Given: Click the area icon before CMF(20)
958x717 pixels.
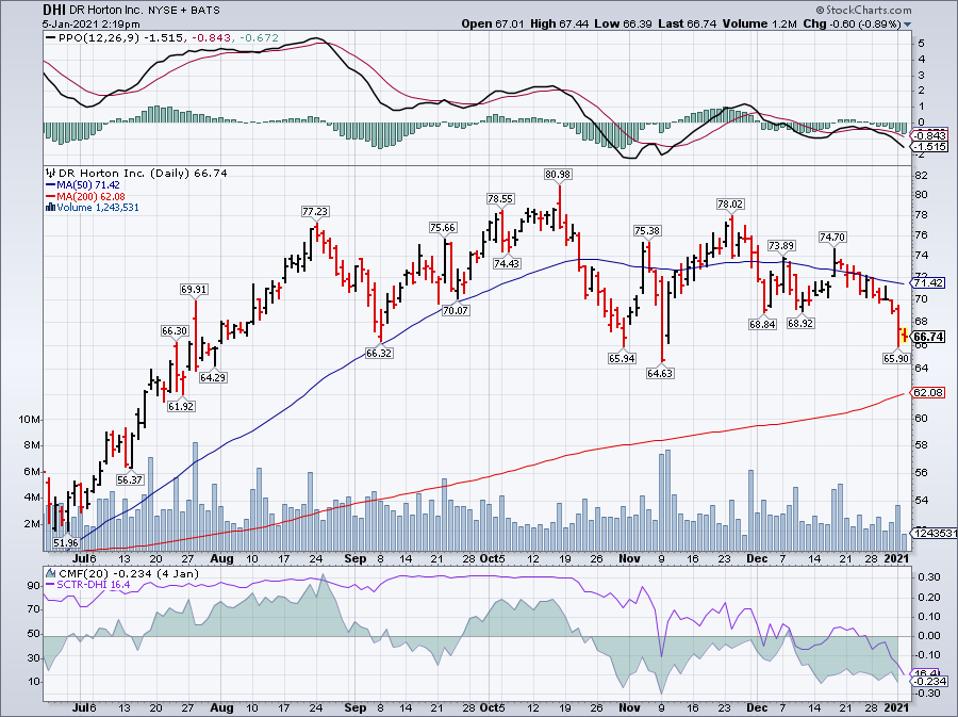Looking at the screenshot, I should tap(50, 573).
